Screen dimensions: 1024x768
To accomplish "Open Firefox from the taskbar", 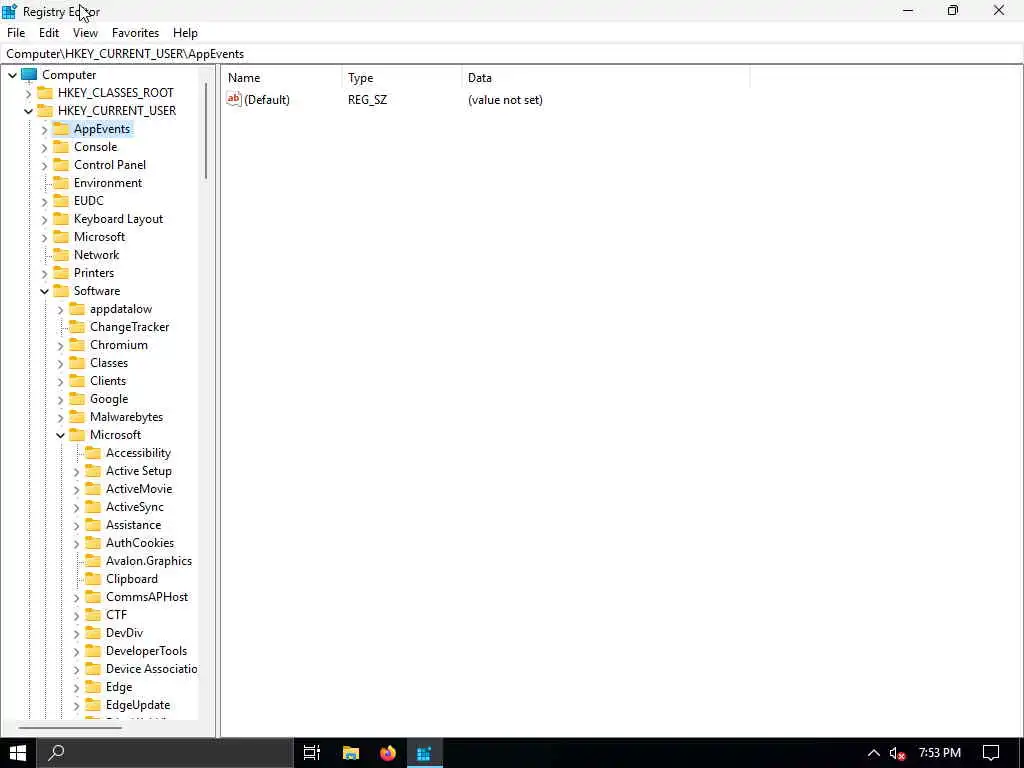I will click(388, 753).
